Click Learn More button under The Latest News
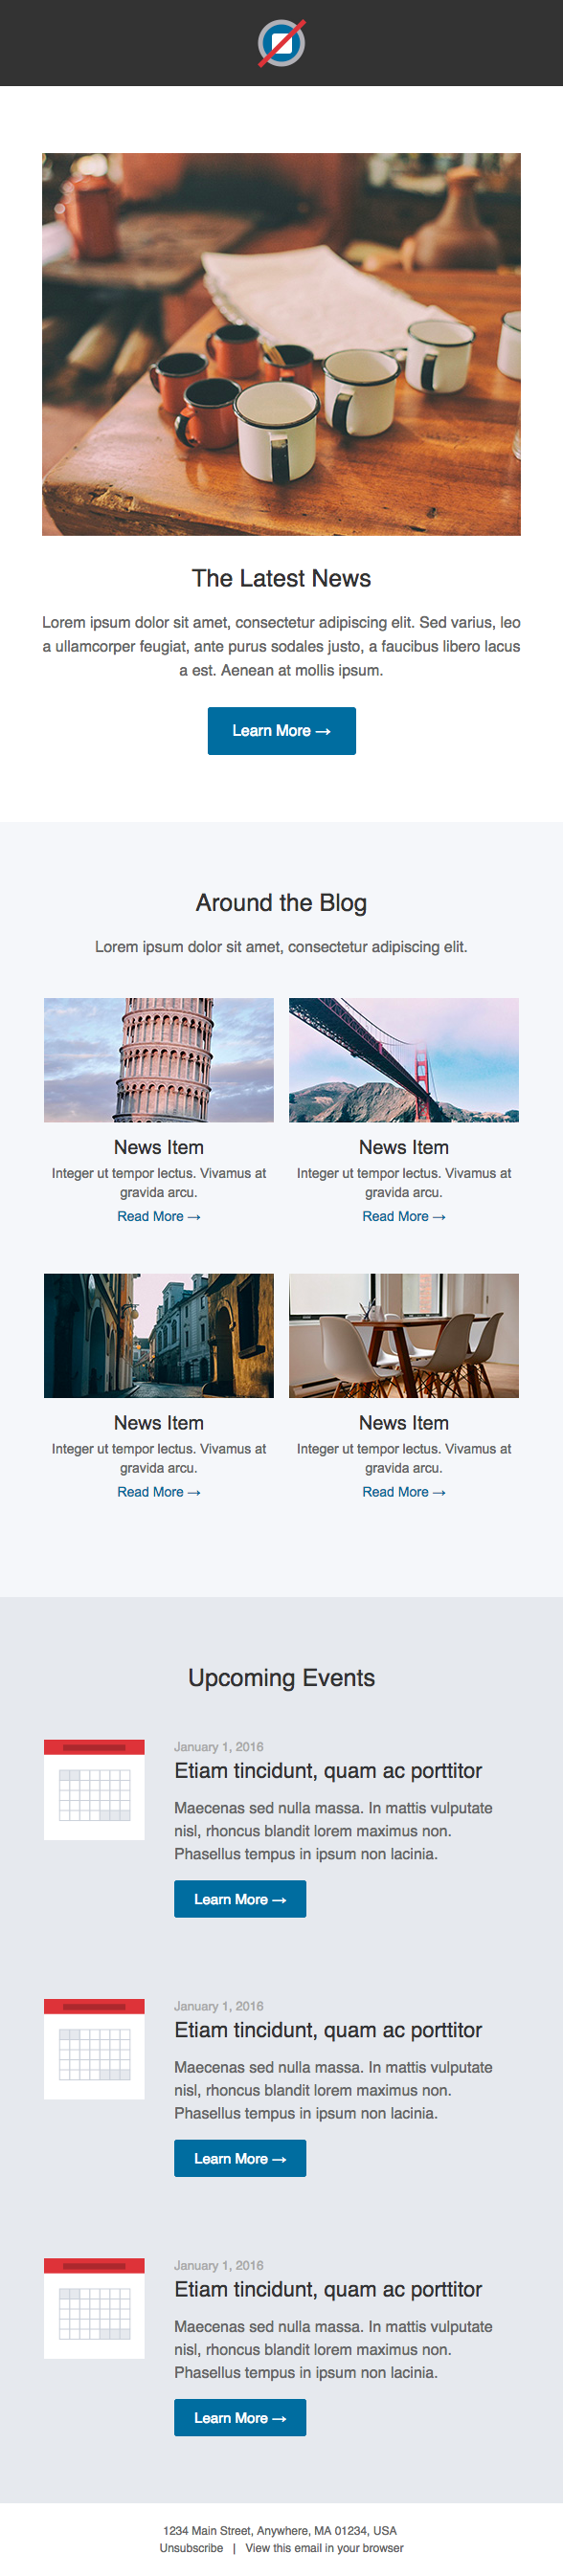The image size is (563, 2576). (x=281, y=731)
